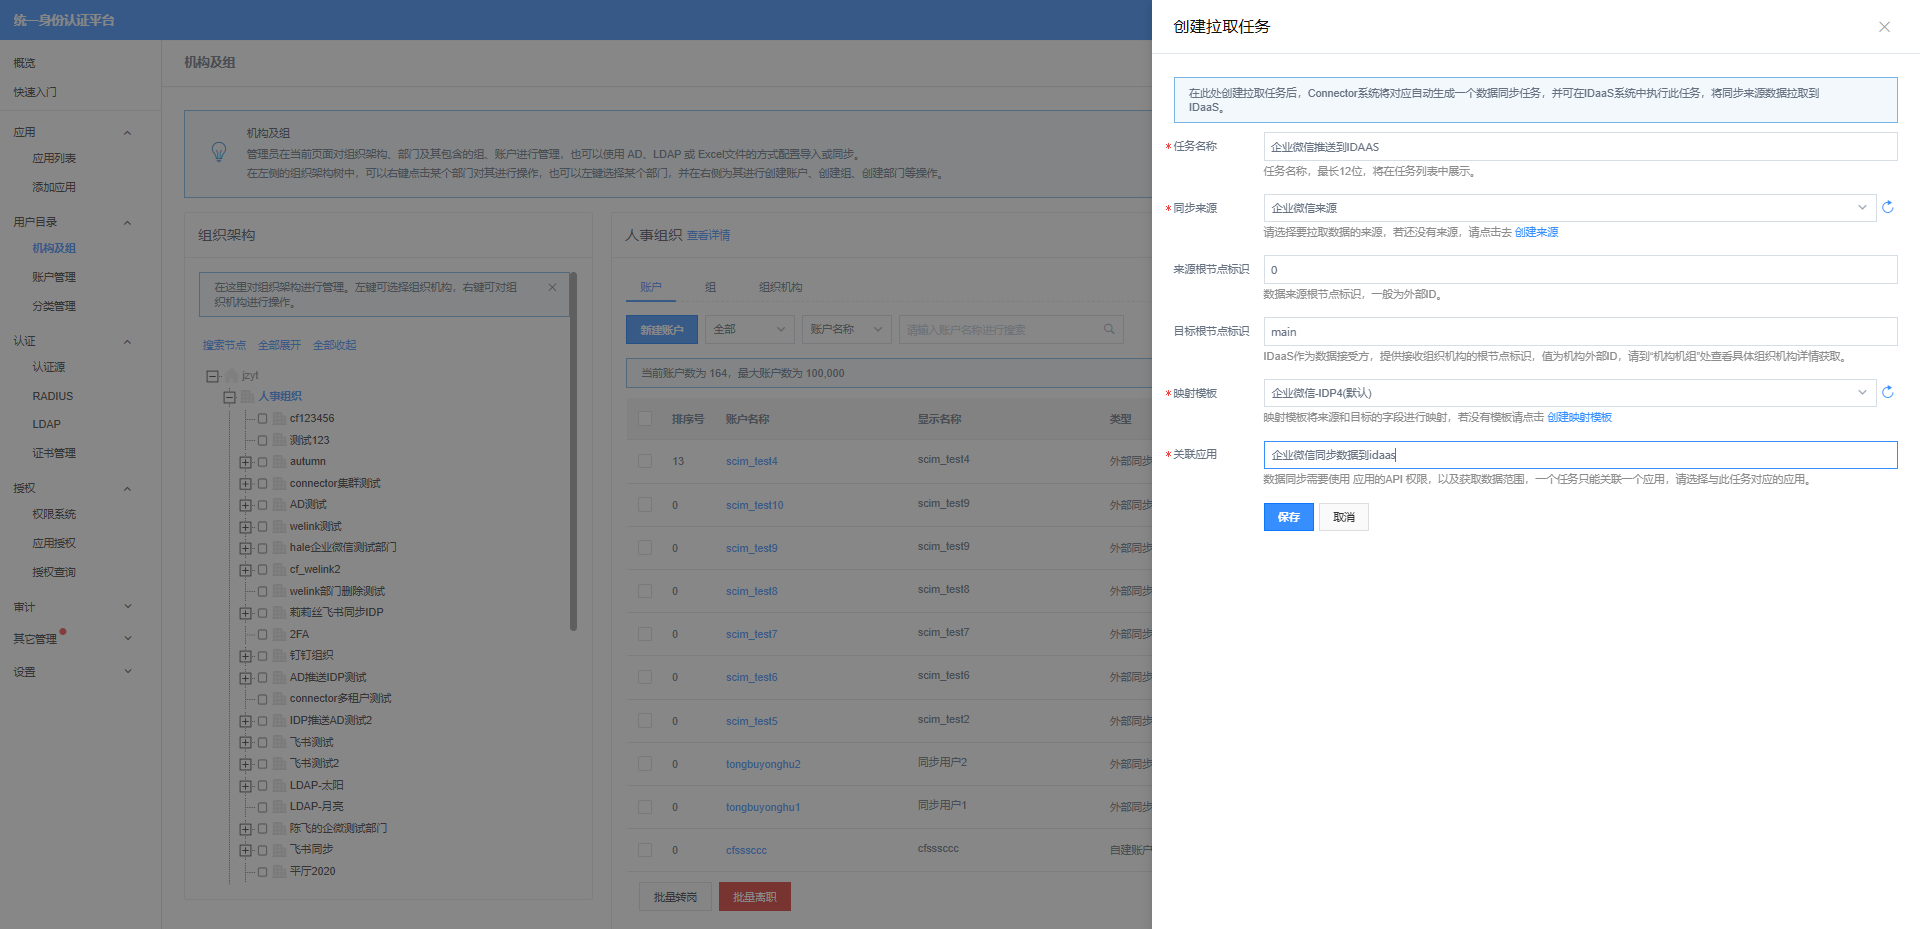This screenshot has height=929, width=1920.
Task: Click the 目标根节点标识 input field
Action: tap(1580, 332)
